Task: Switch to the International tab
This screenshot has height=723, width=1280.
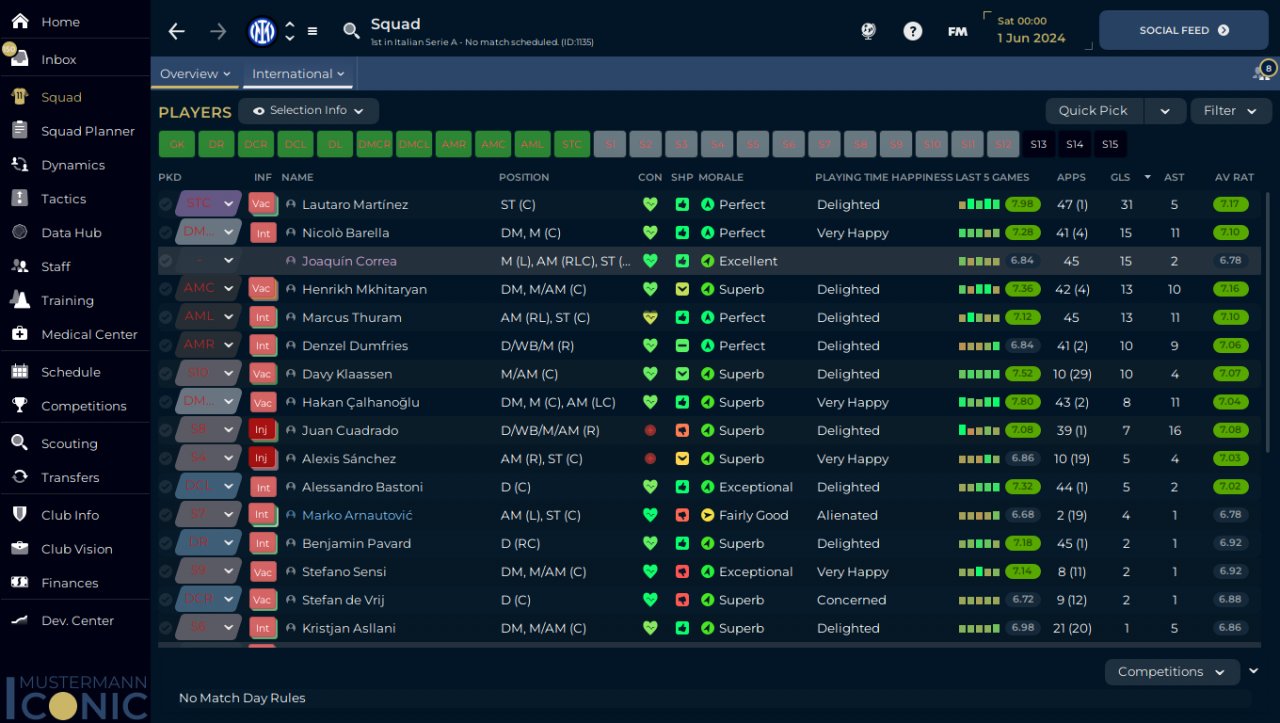Action: pos(298,73)
